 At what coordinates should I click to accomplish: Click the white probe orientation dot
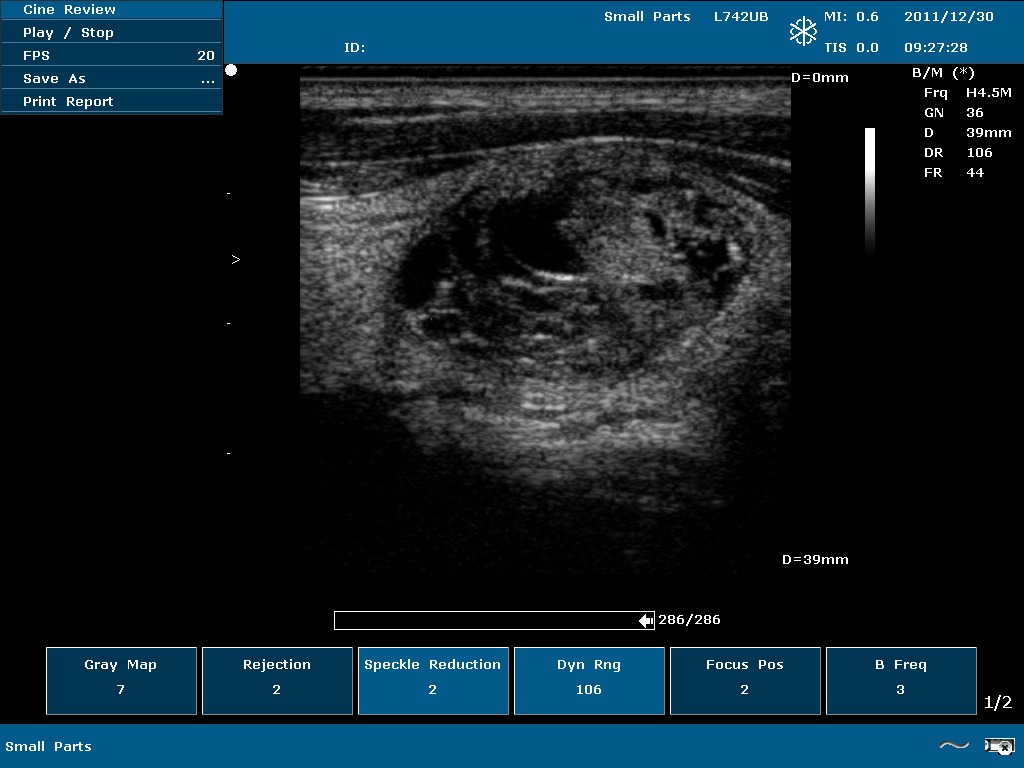[231, 70]
